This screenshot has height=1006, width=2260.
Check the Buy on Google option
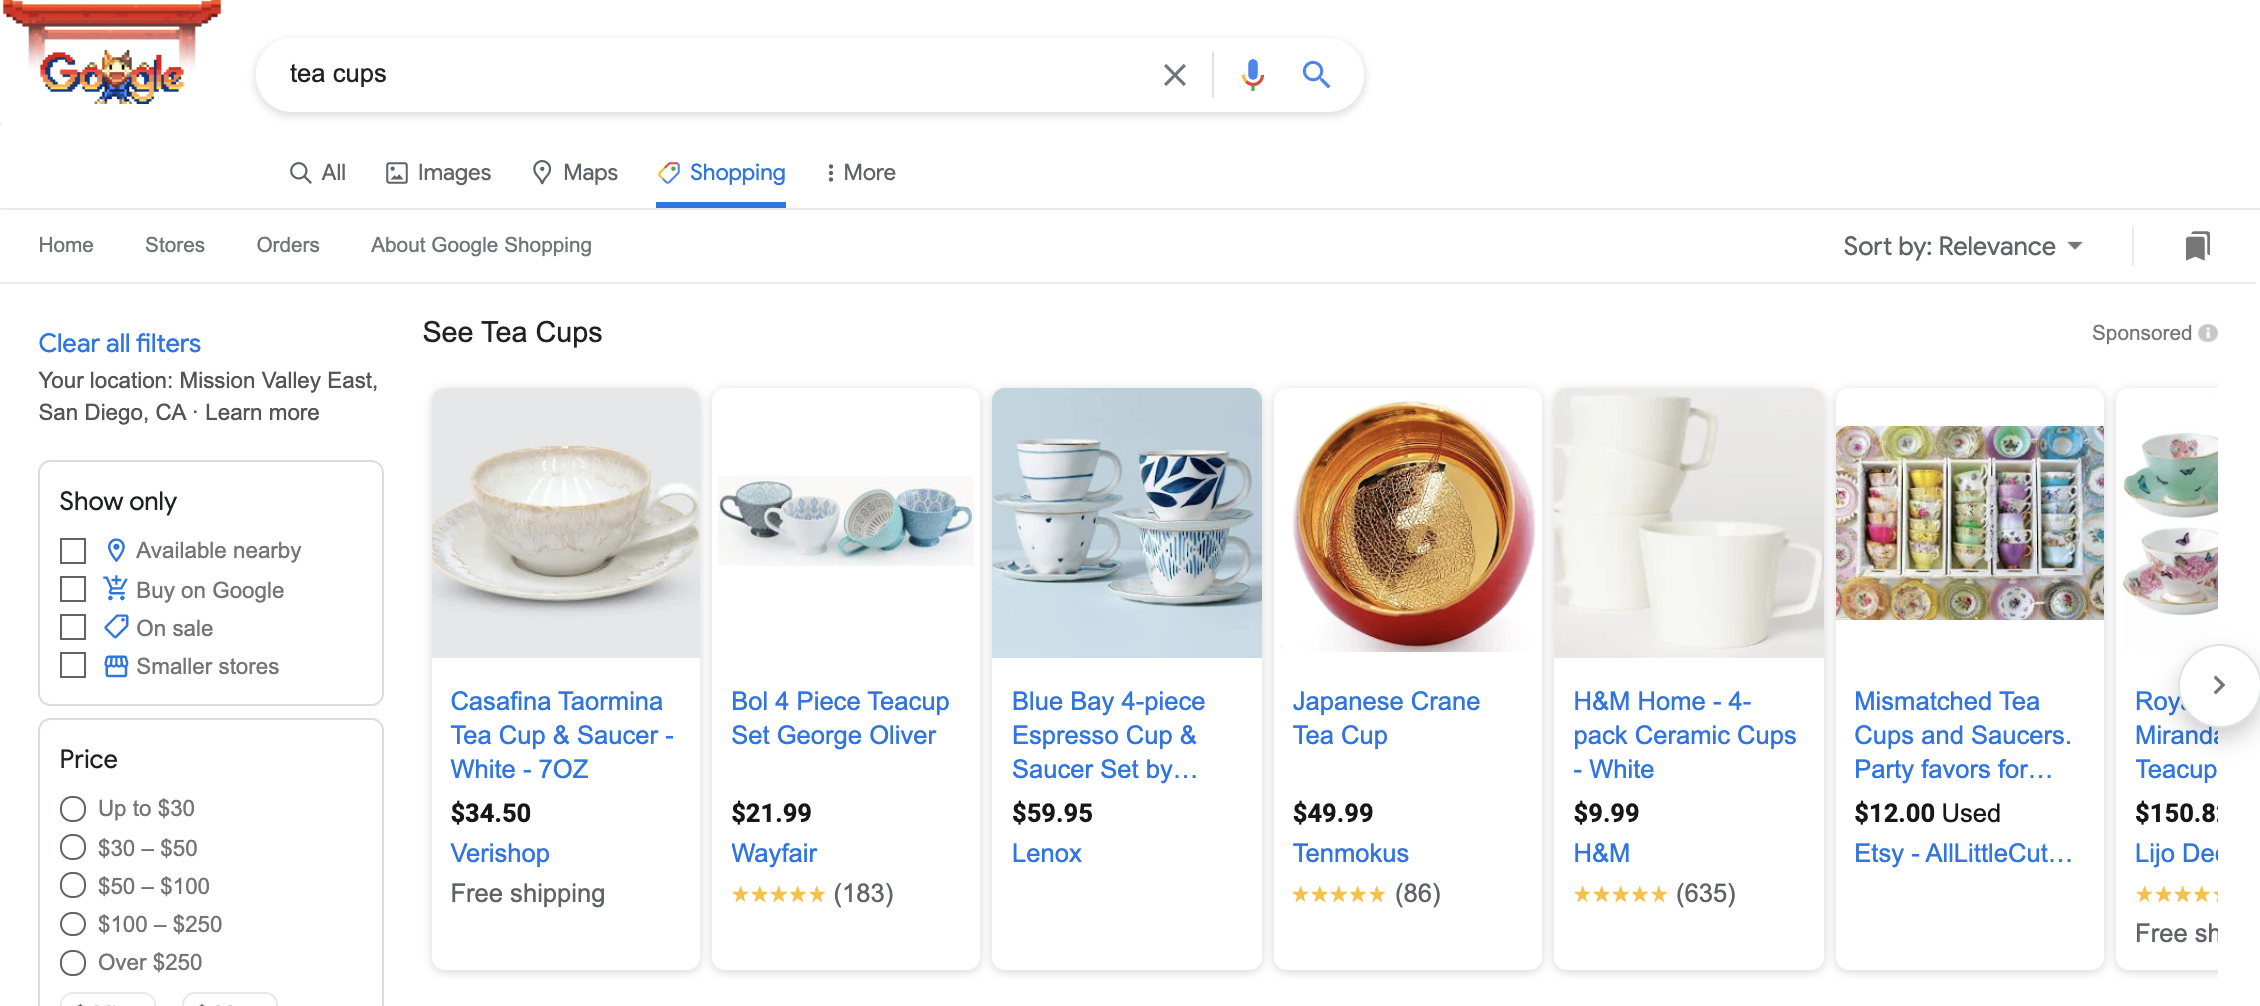point(72,589)
